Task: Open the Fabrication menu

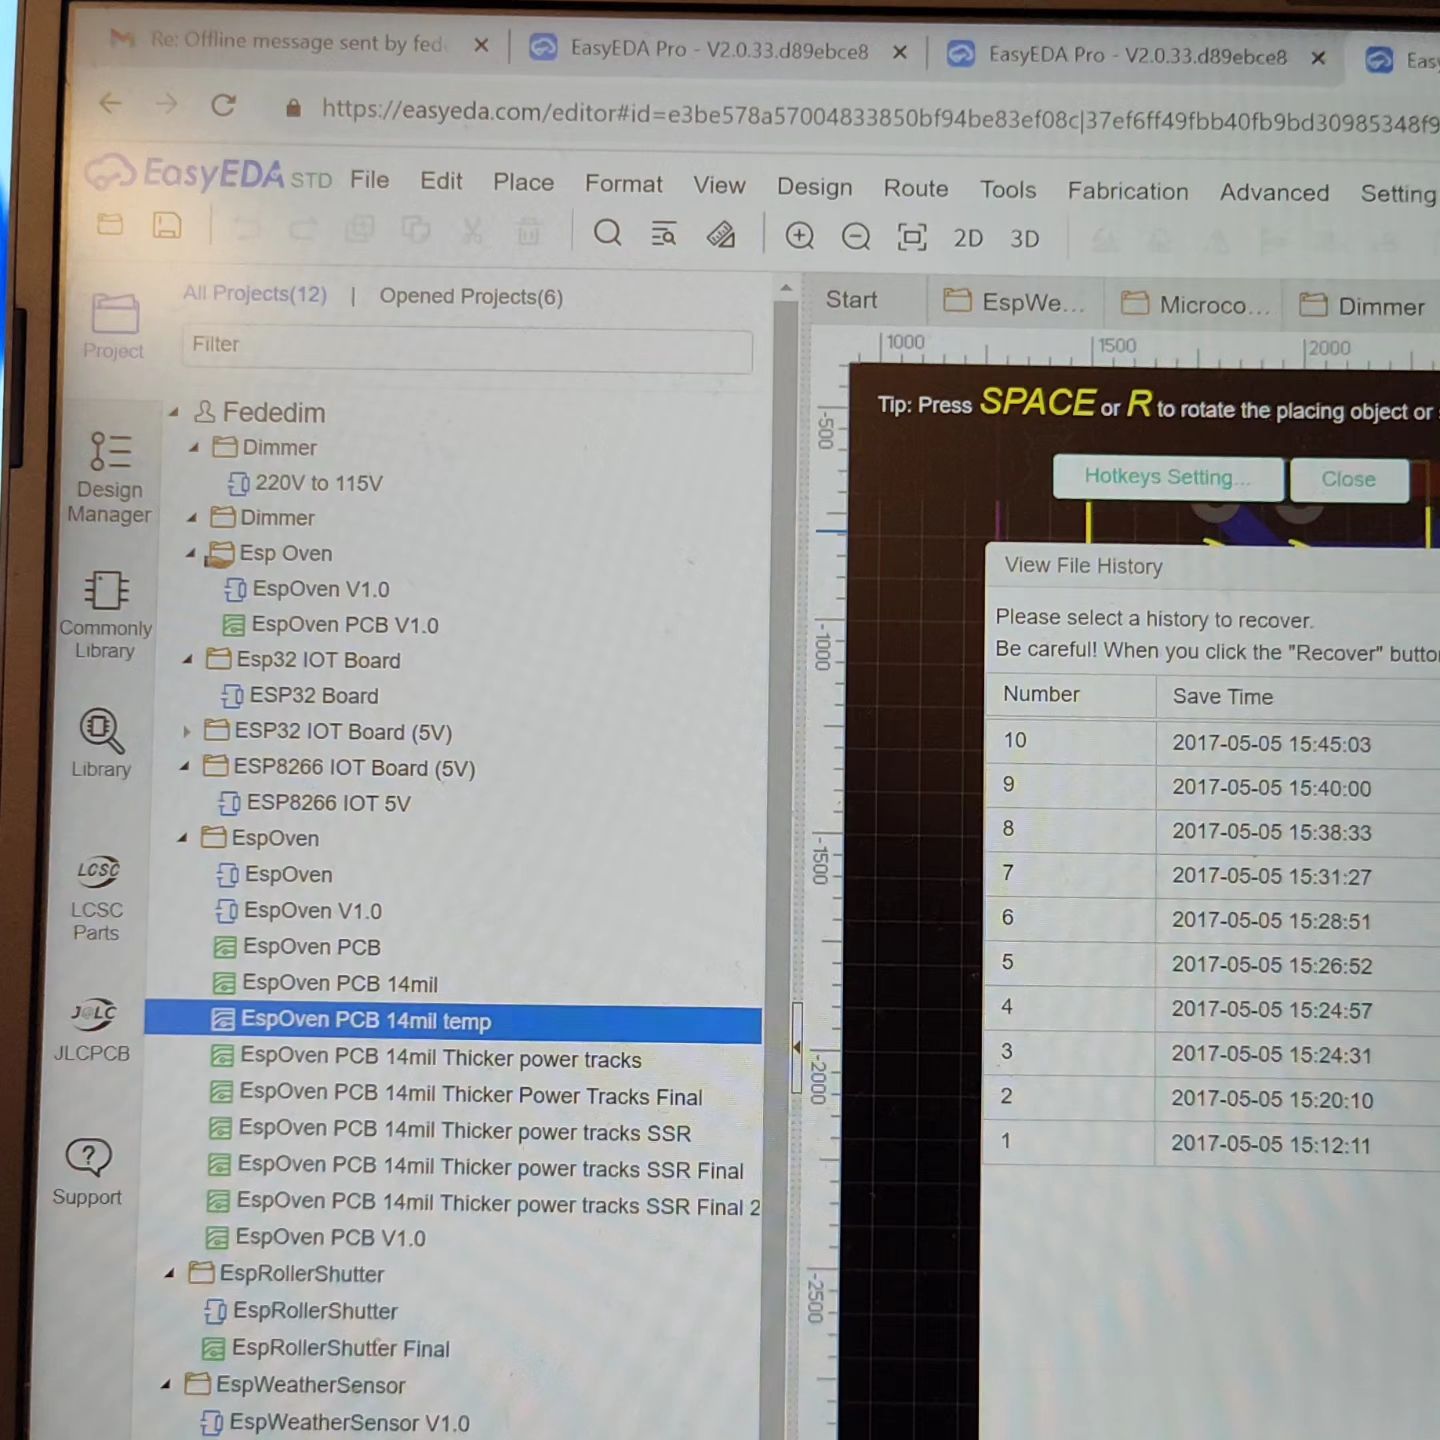Action: point(1128,191)
